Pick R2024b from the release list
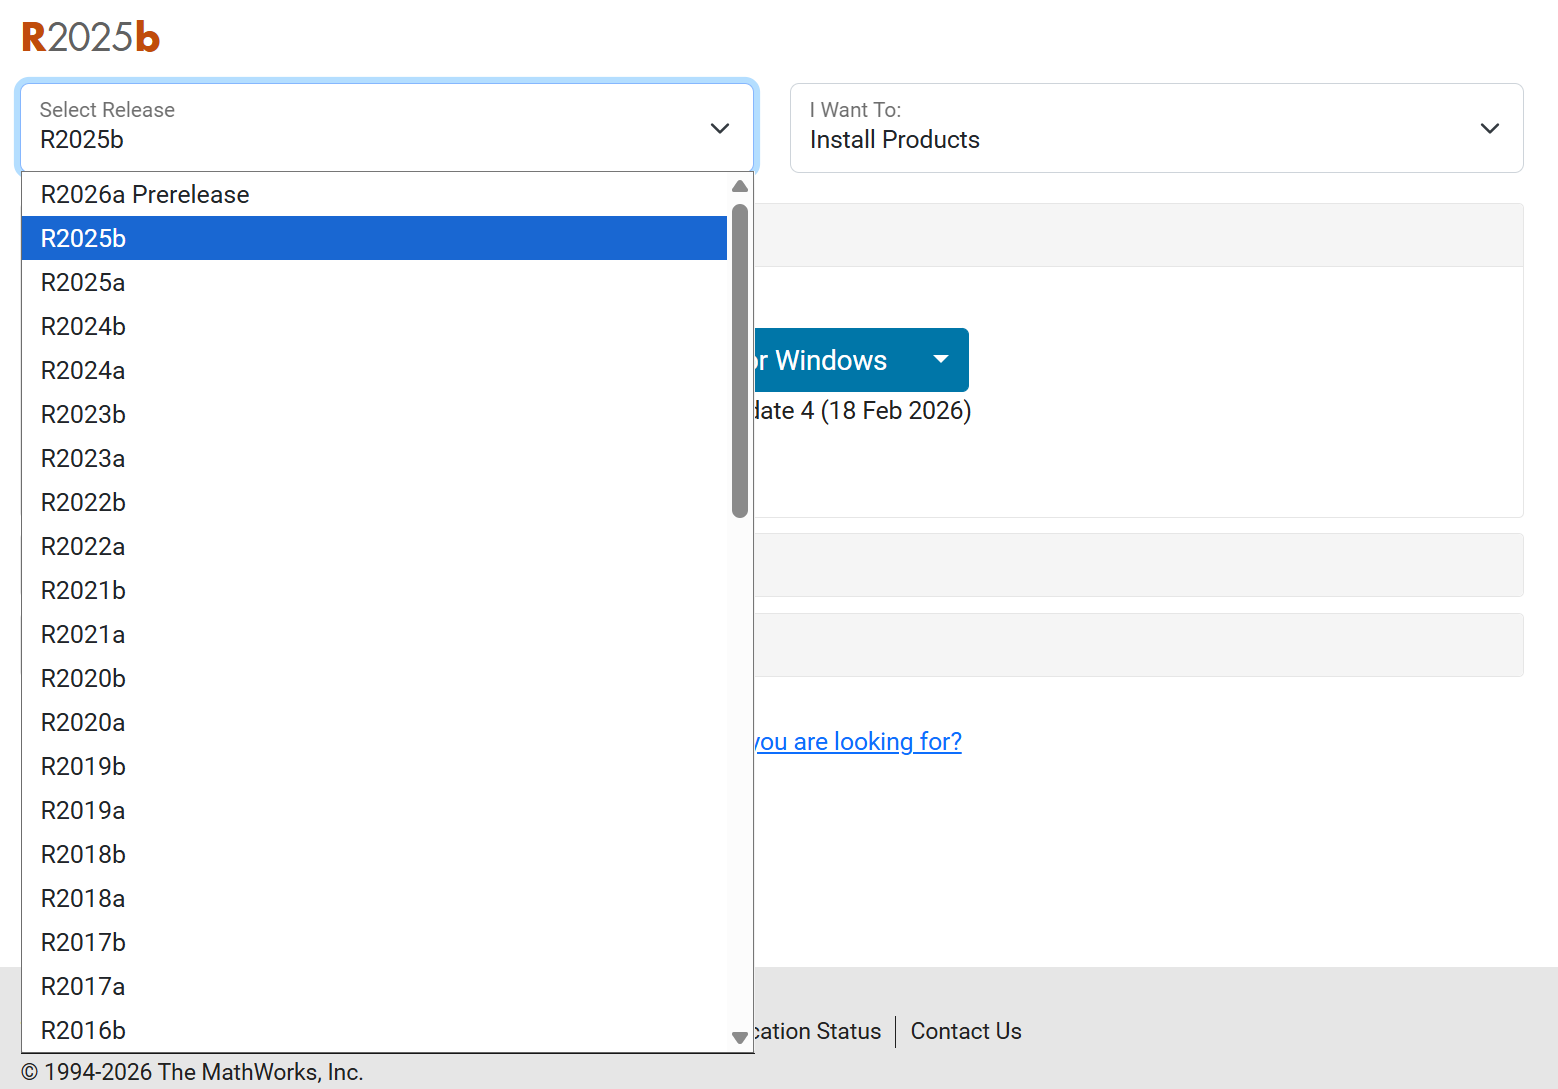This screenshot has height=1089, width=1558. click(375, 326)
